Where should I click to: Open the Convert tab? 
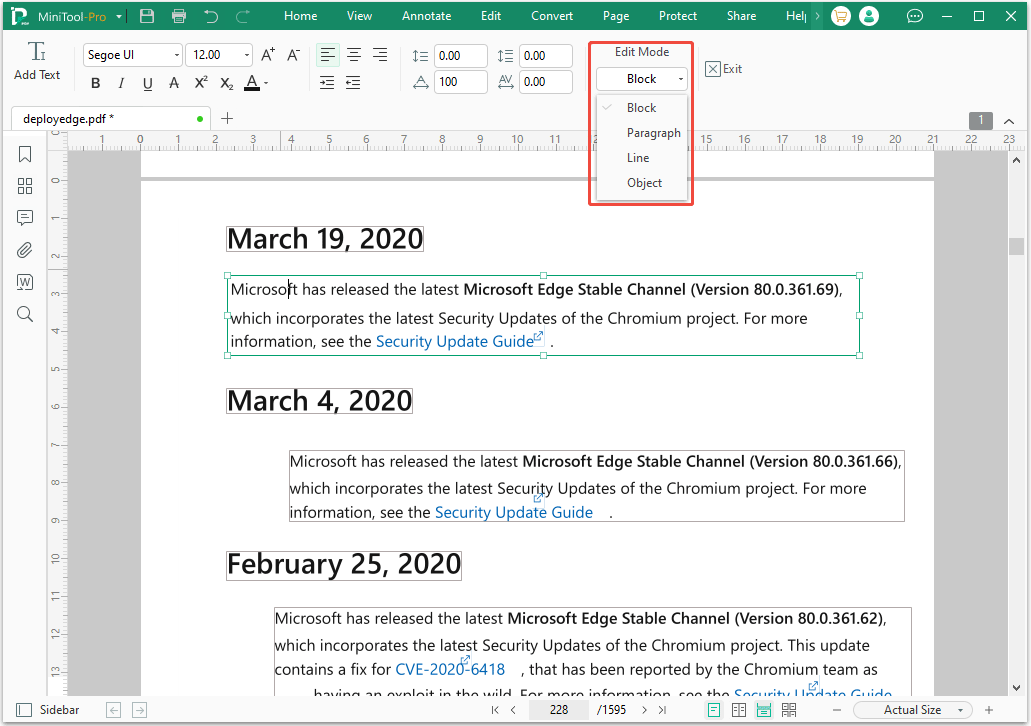point(552,16)
